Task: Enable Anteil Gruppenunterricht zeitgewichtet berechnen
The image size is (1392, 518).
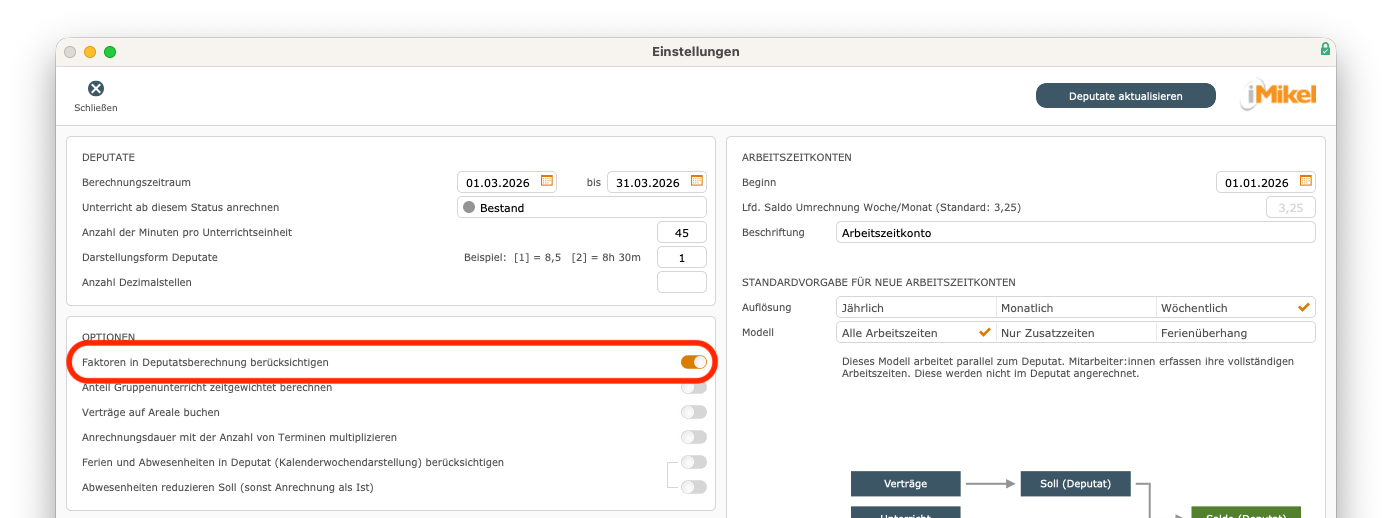Action: [694, 387]
